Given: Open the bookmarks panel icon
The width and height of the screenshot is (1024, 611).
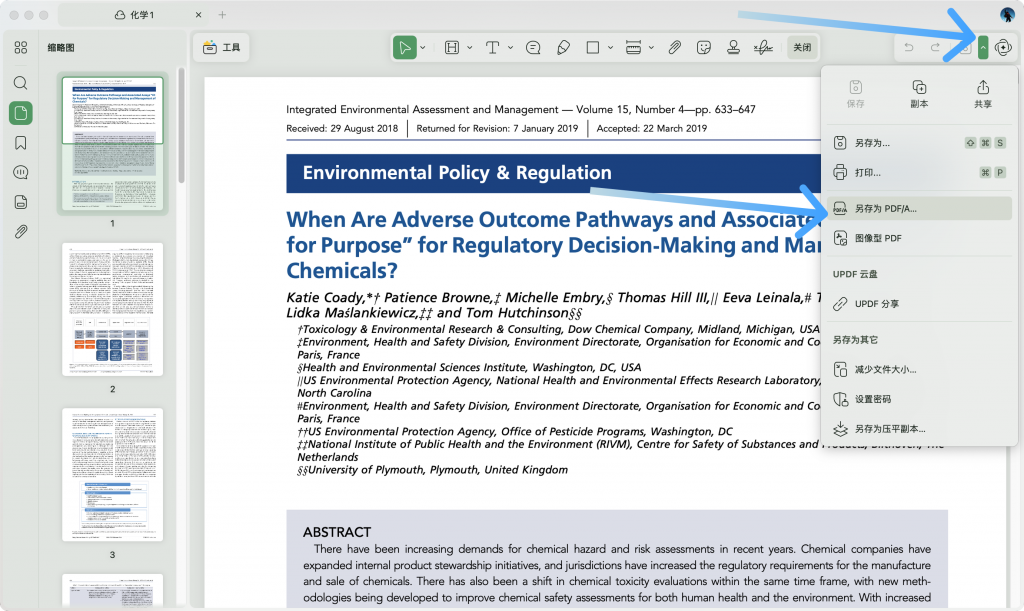Looking at the screenshot, I should pyautogui.click(x=21, y=143).
